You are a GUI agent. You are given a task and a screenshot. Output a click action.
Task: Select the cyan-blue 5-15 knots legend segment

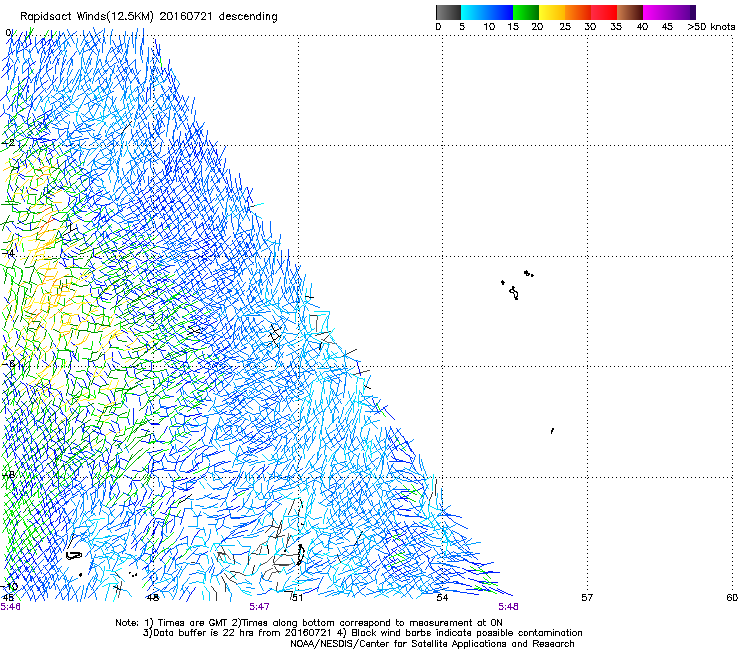[487, 12]
